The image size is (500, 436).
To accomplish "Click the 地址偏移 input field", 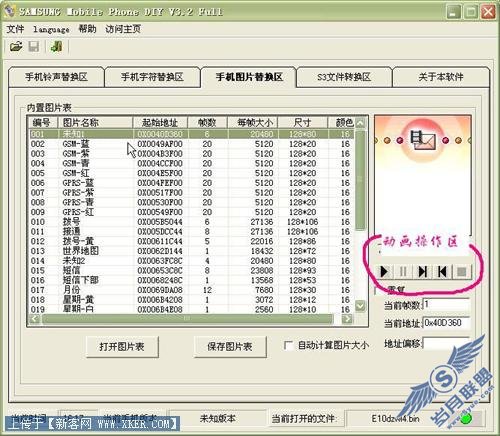I will point(446,343).
